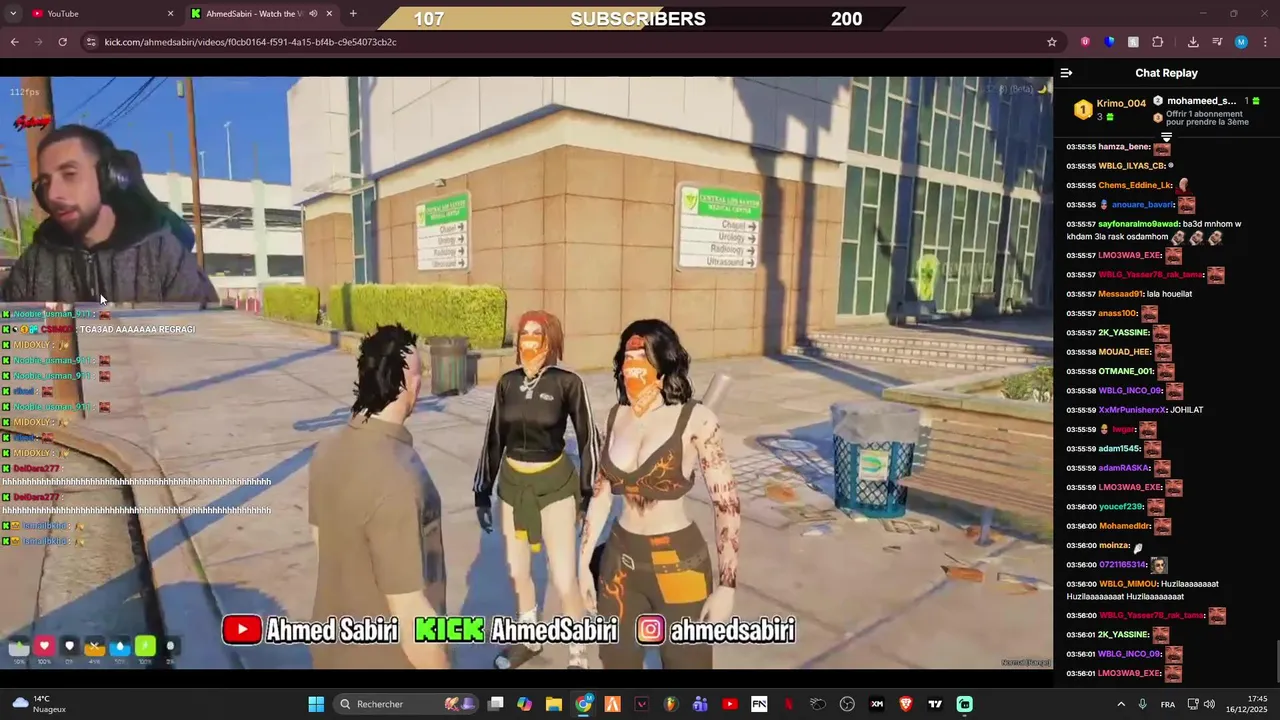Open Windows Start menu
Viewport: 1280px width, 720px height.
(316, 704)
